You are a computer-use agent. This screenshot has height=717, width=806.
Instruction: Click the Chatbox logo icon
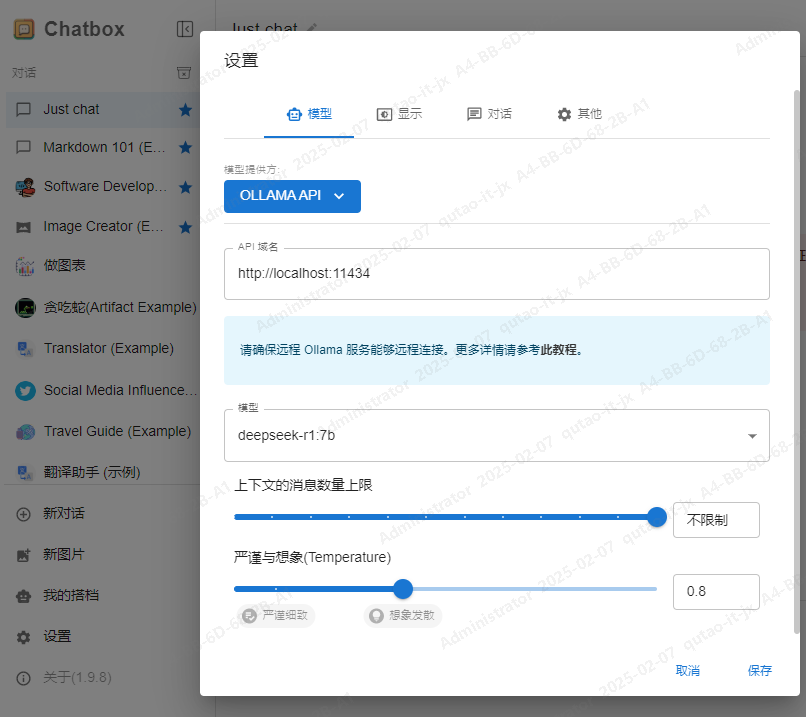click(24, 29)
